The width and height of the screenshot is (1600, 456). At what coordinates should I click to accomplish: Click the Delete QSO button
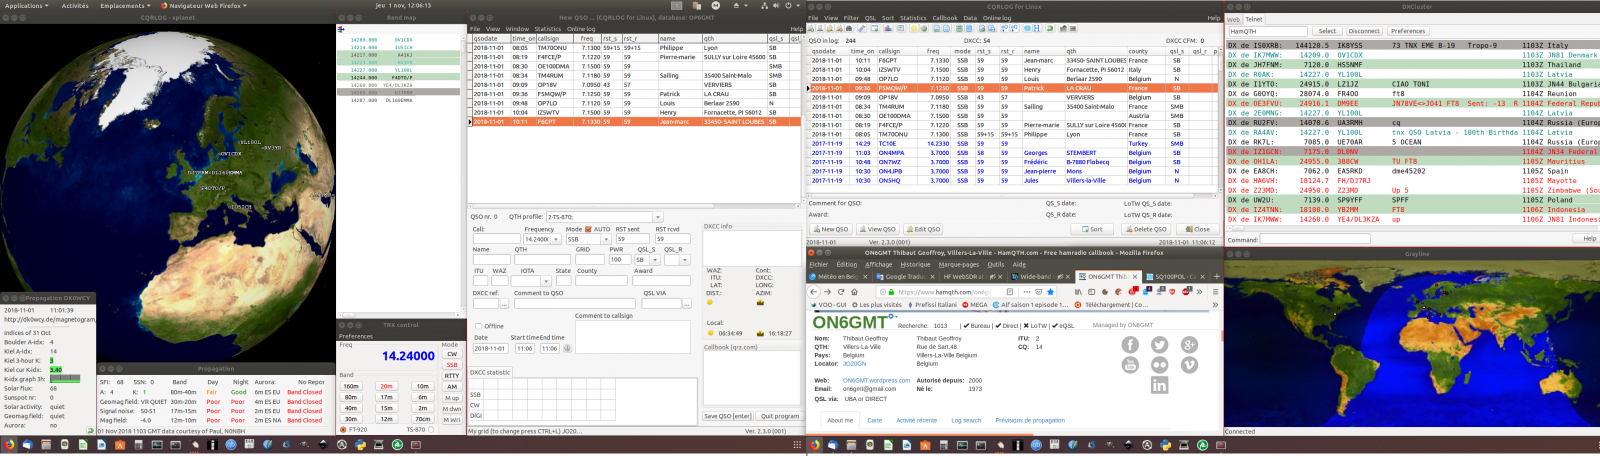[1147, 229]
